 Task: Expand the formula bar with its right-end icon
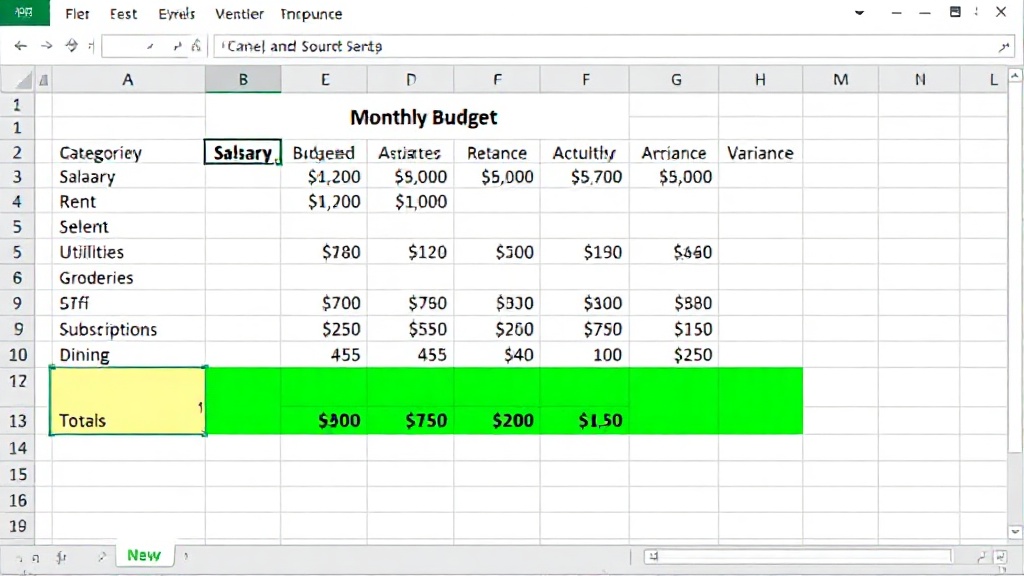[1004, 46]
